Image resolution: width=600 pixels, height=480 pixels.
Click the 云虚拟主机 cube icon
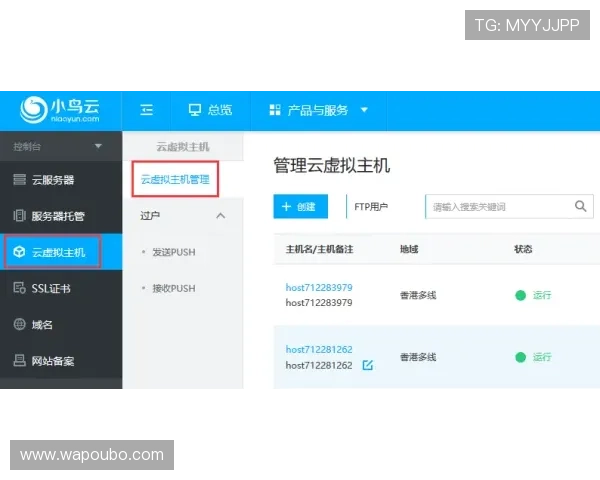click(19, 252)
